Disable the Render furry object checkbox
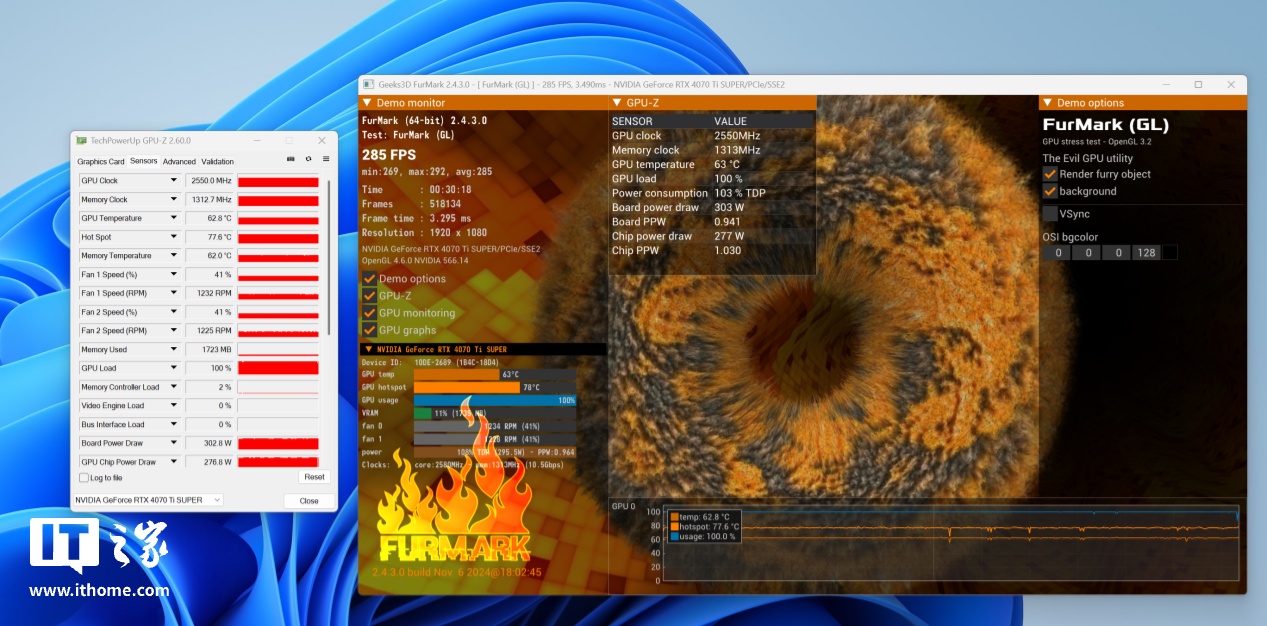The image size is (1267, 626). [x=1050, y=174]
